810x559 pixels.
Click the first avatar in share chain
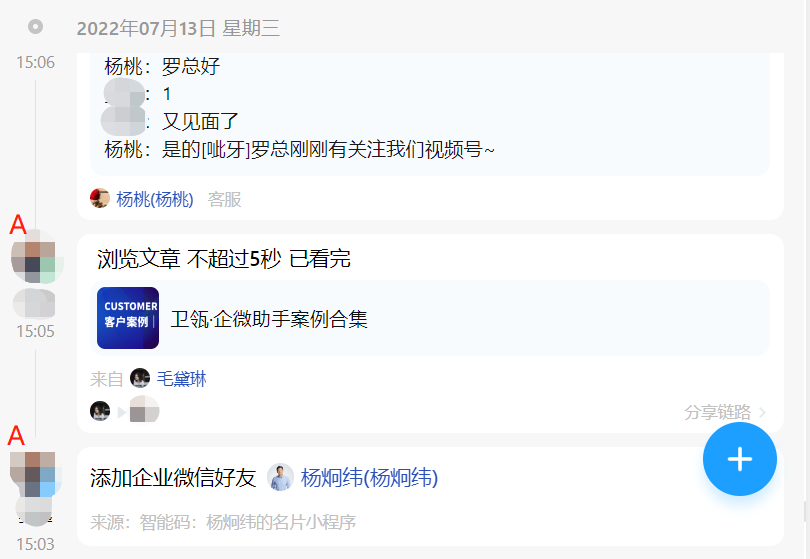100,411
